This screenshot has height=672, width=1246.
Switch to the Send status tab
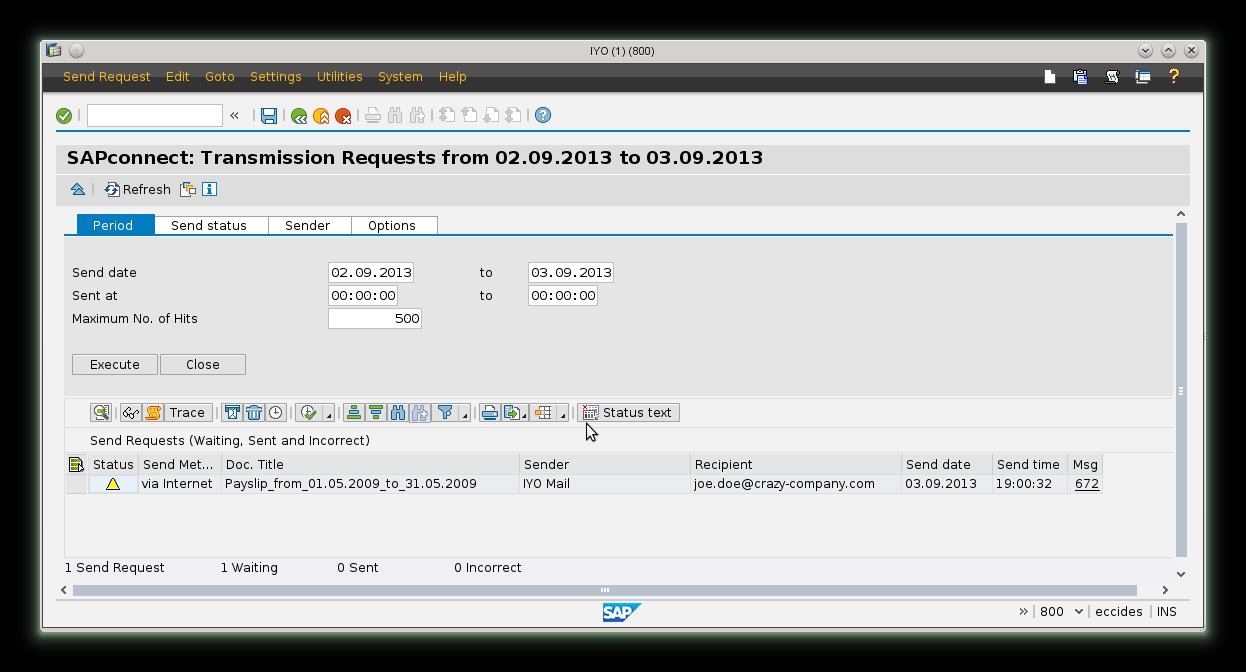(211, 225)
